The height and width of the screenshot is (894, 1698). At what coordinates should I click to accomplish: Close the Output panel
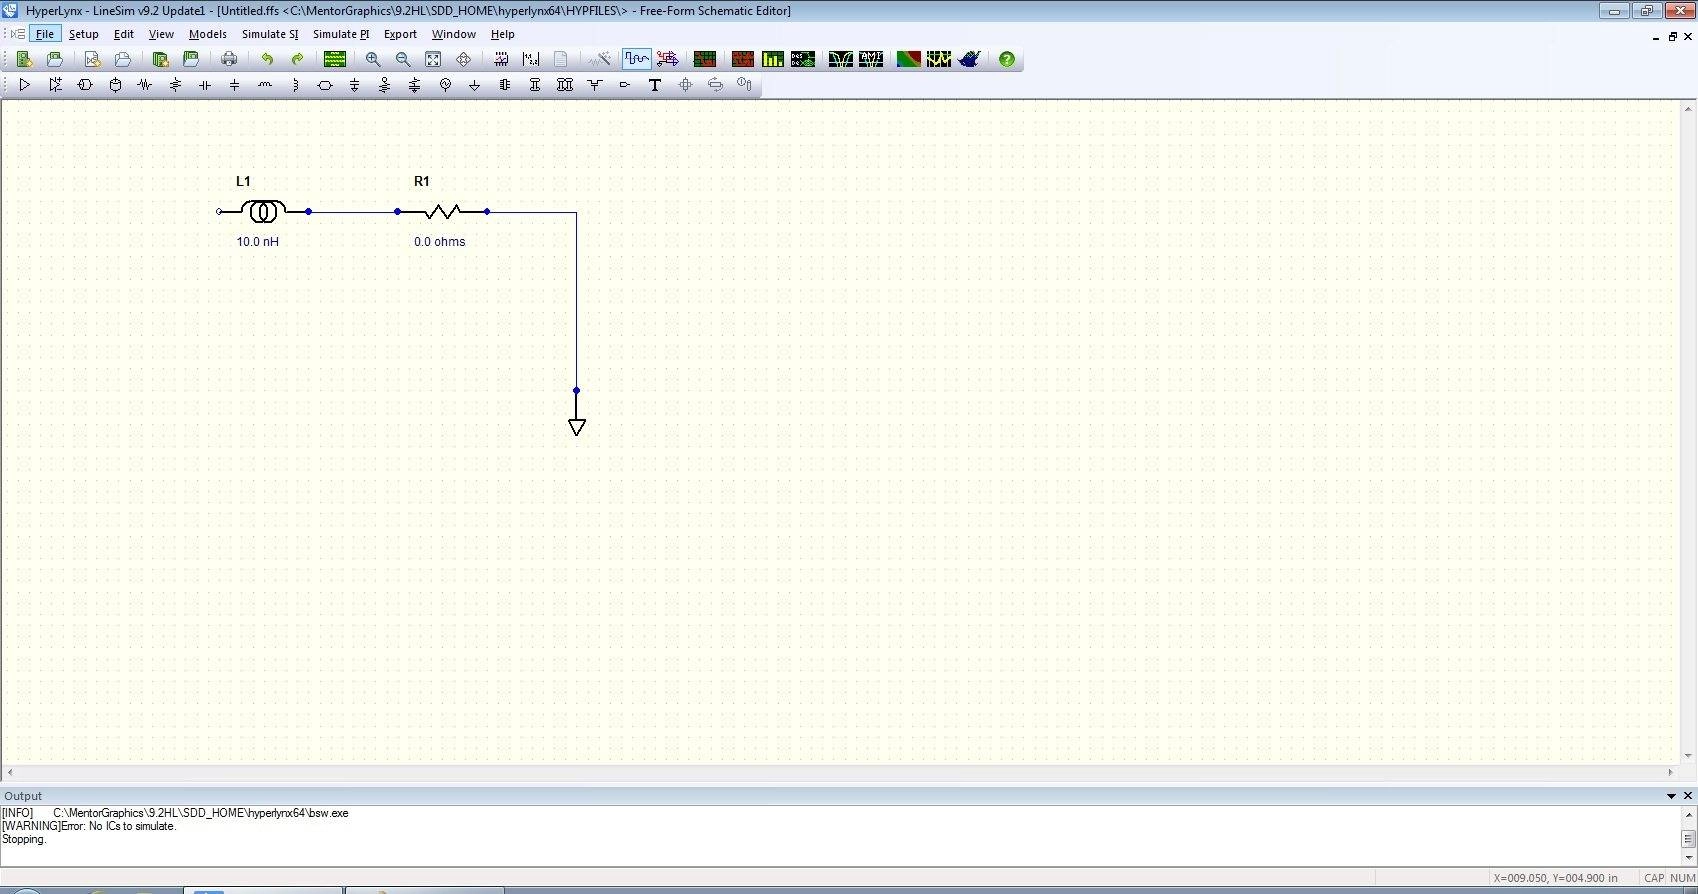pos(1688,796)
